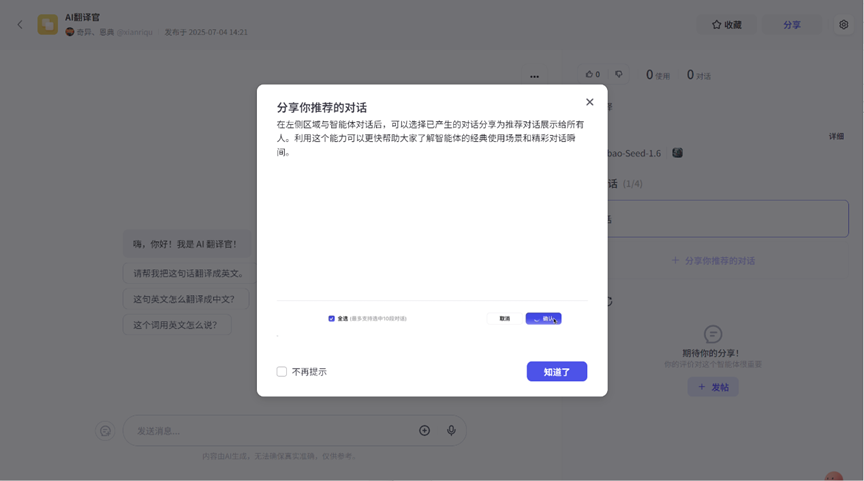Open the AI翻译官 app logo icon
This screenshot has height=481, width=864.
click(x=47, y=24)
